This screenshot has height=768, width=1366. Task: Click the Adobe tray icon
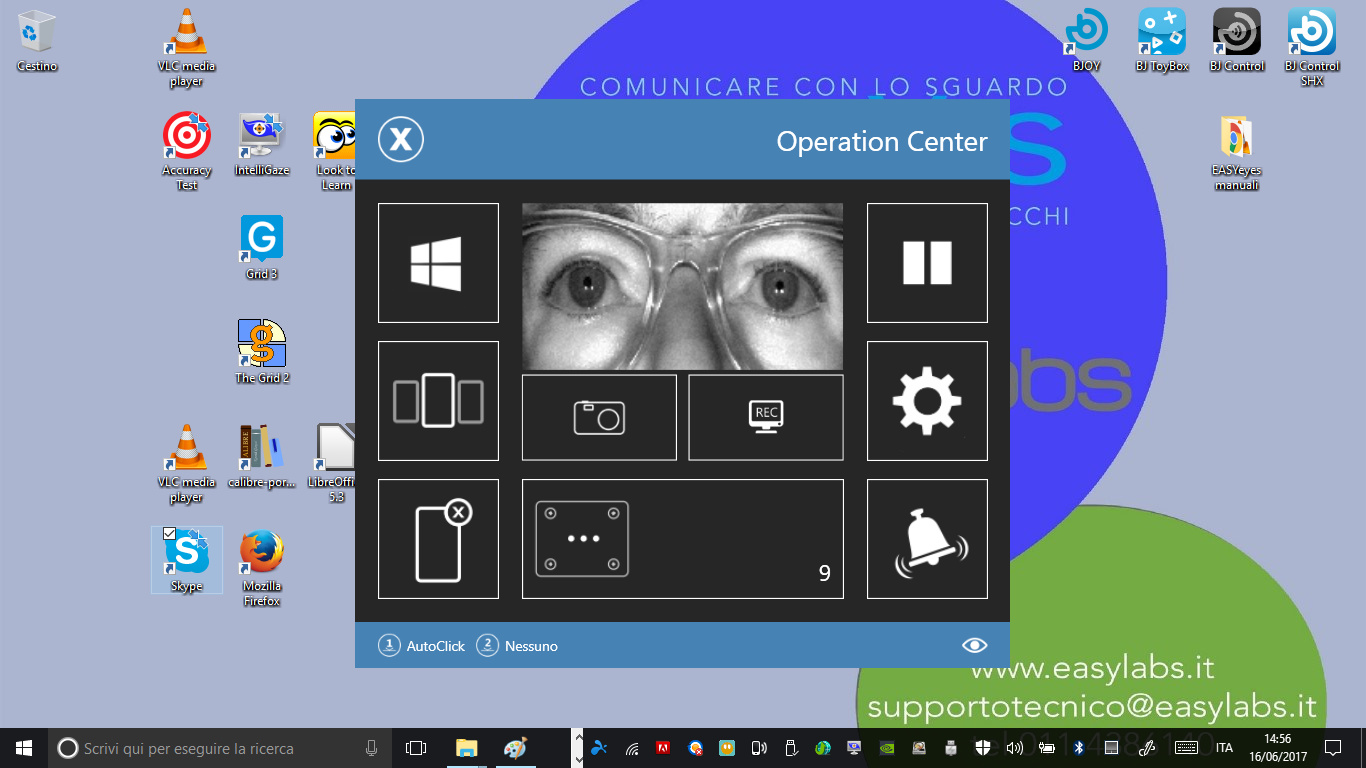[663, 747]
